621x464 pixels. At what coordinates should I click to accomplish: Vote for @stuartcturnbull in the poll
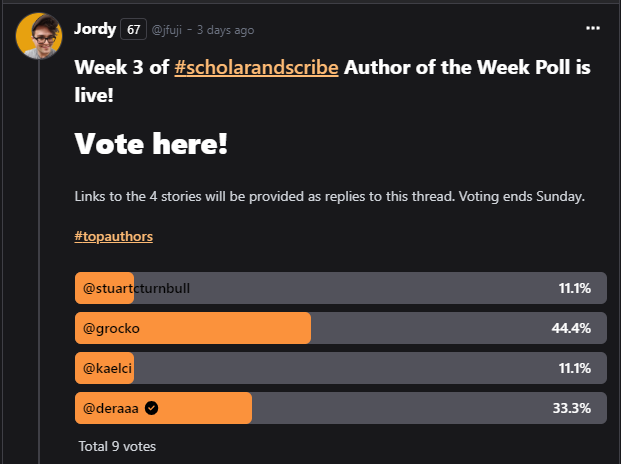pos(341,288)
